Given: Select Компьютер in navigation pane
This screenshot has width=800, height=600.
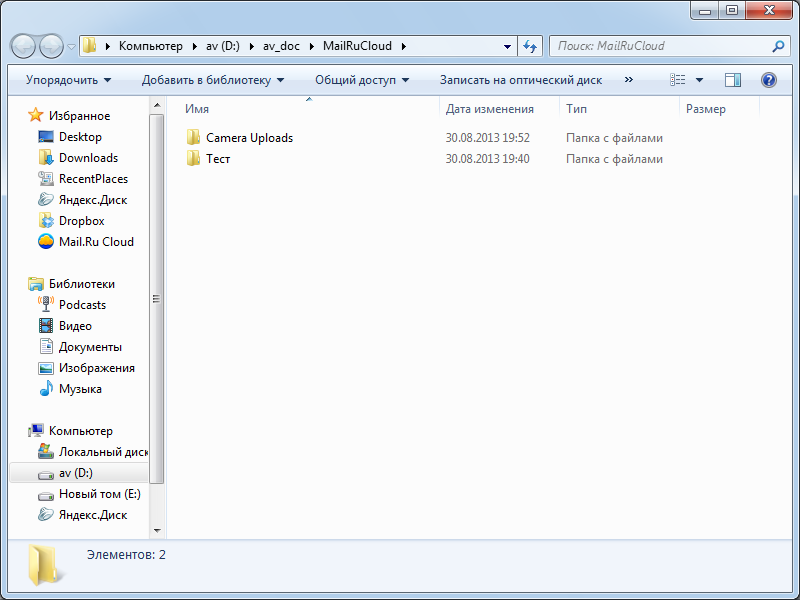Looking at the screenshot, I should click(81, 431).
